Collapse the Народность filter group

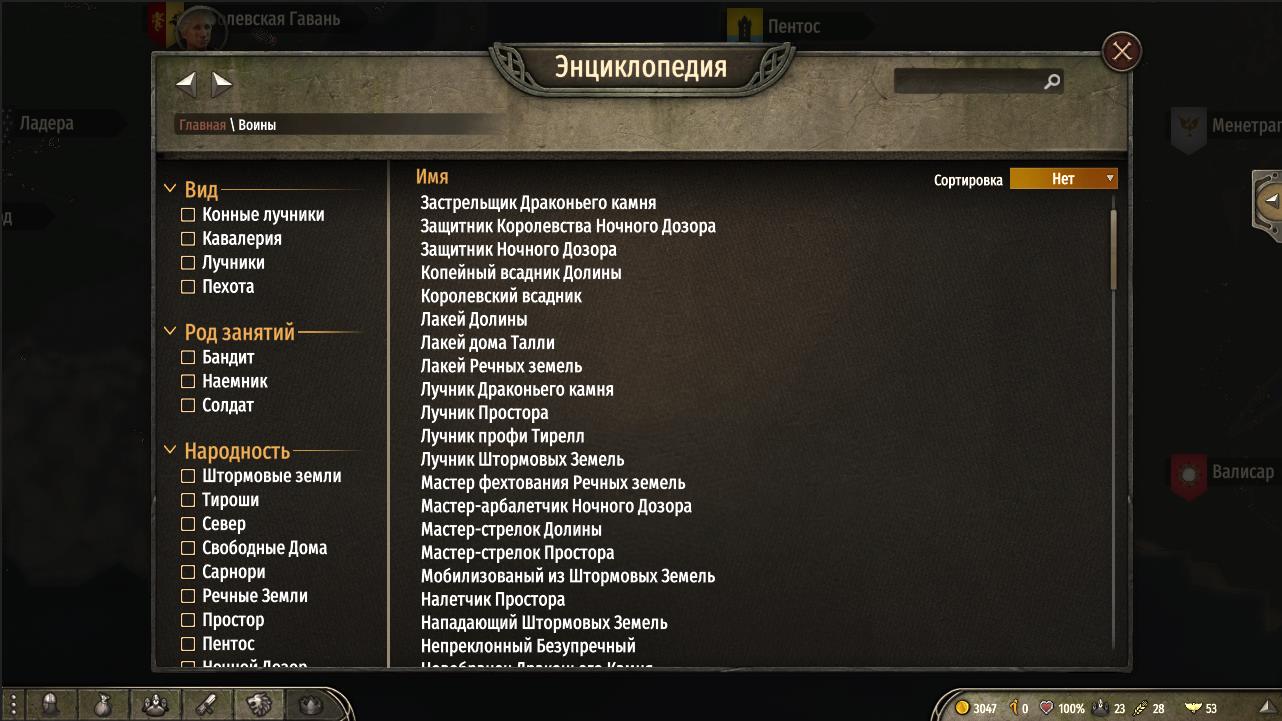170,451
